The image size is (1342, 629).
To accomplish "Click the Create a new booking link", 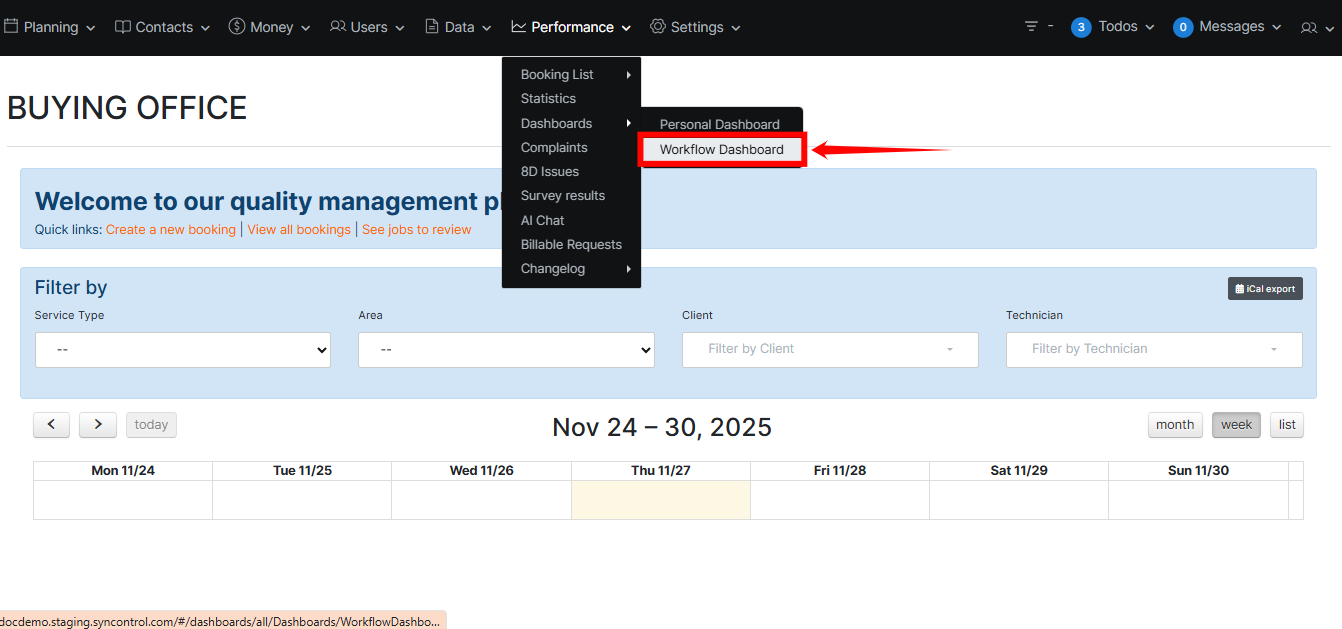I will coord(170,230).
